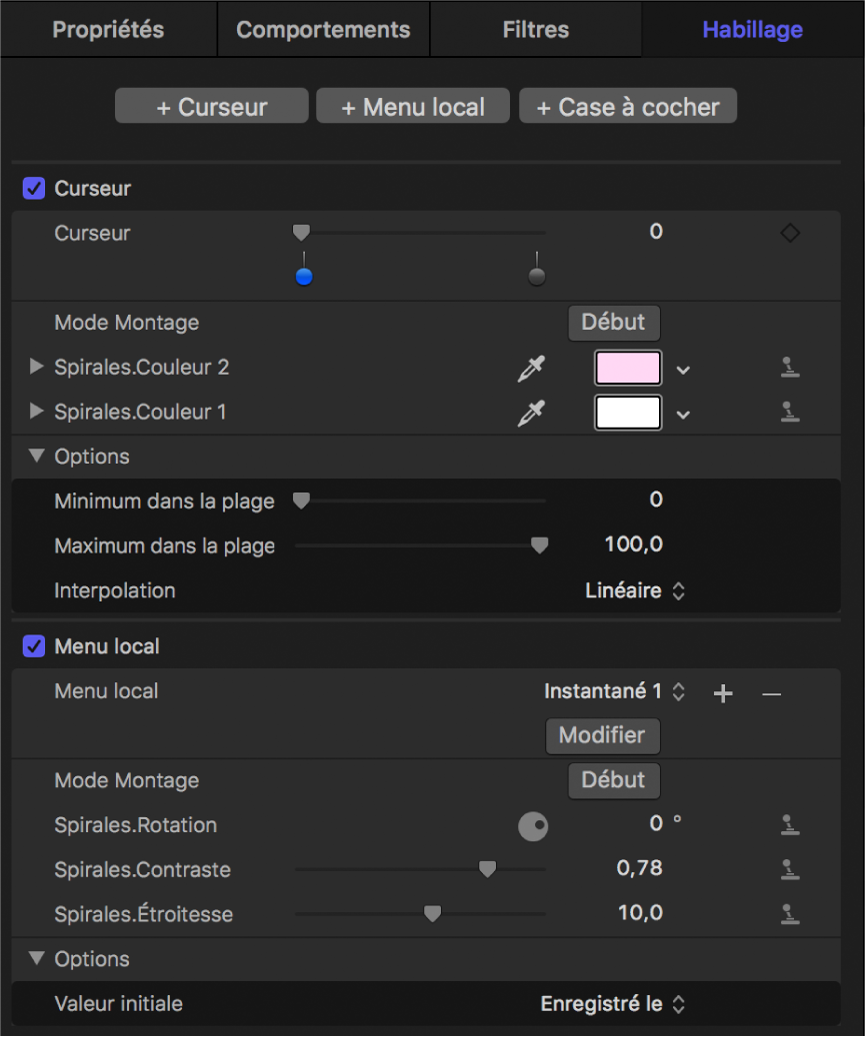865x1037 pixels.
Task: Click the minus icon to remove an Instantané
Action: (x=771, y=693)
